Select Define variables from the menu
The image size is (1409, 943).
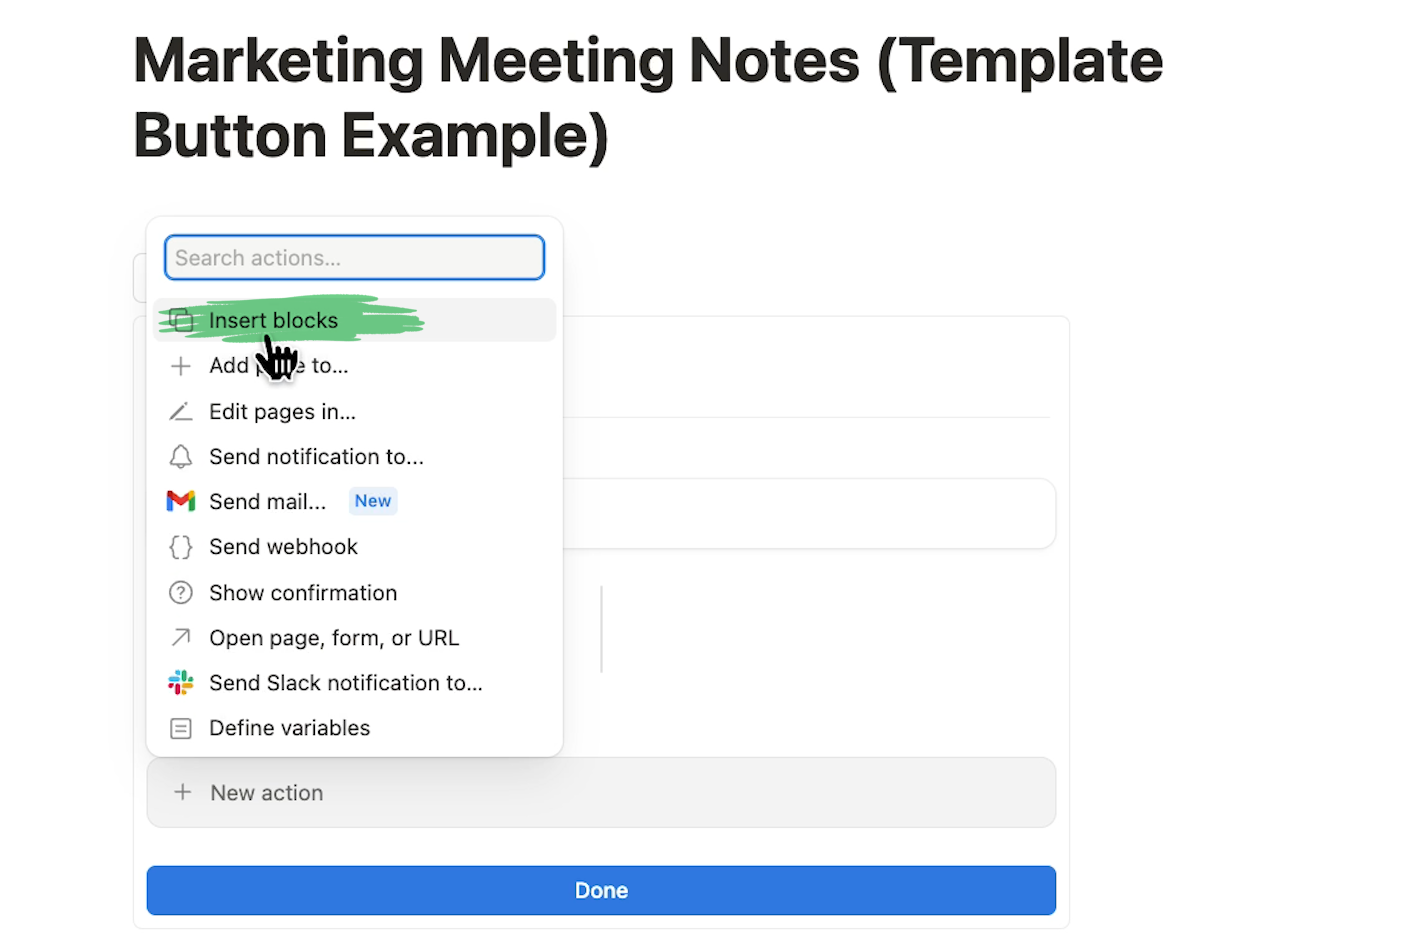(289, 728)
